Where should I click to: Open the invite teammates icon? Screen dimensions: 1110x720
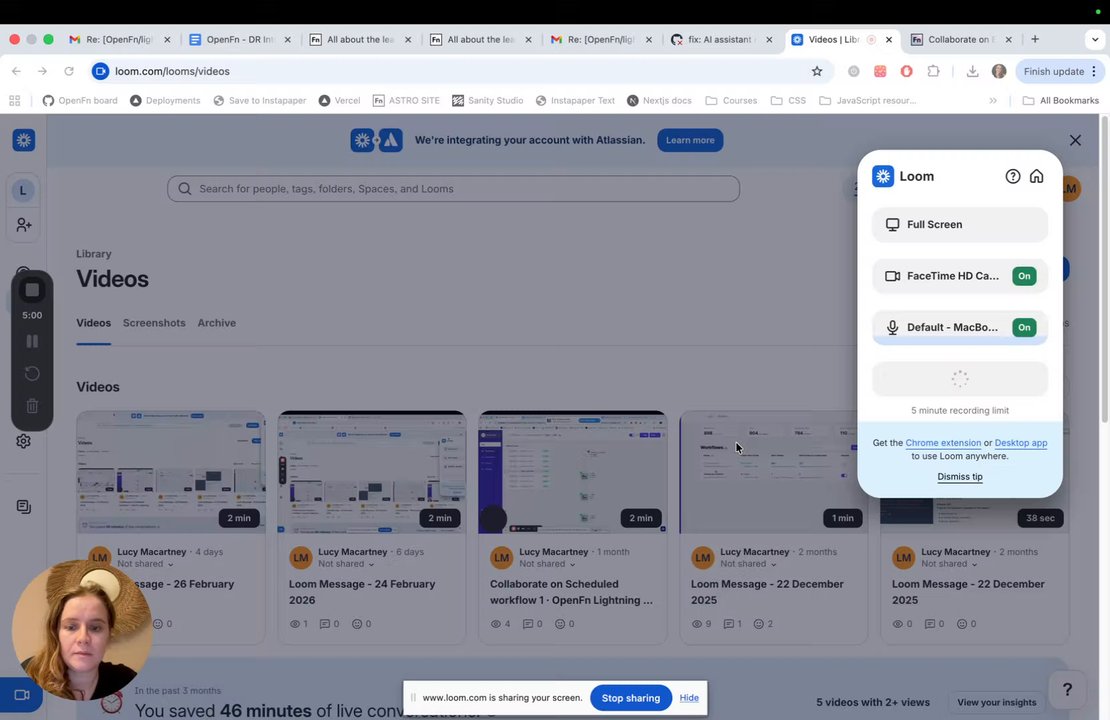click(23, 224)
